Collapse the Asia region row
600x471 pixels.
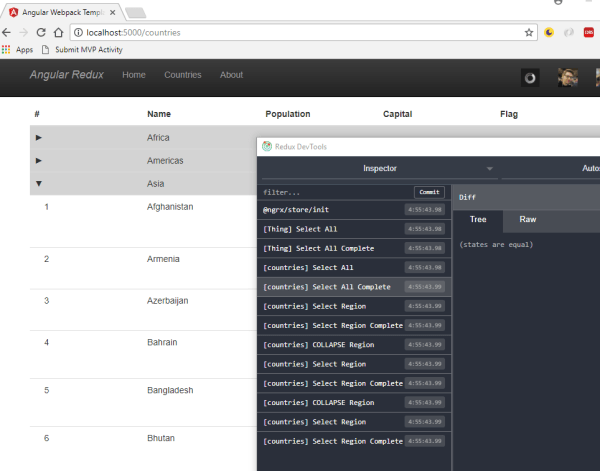click(x=39, y=184)
